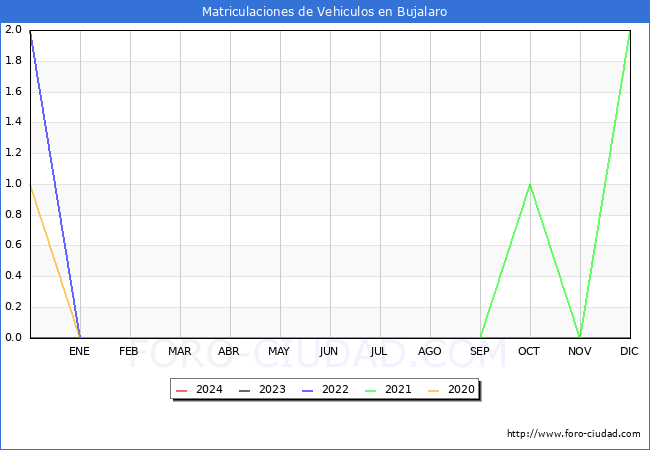
Task: Select the 2020 legend label
Action: click(461, 390)
